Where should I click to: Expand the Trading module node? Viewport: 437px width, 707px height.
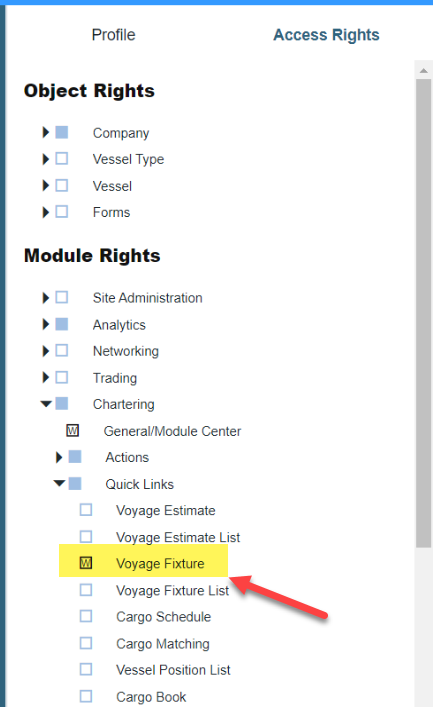click(46, 377)
